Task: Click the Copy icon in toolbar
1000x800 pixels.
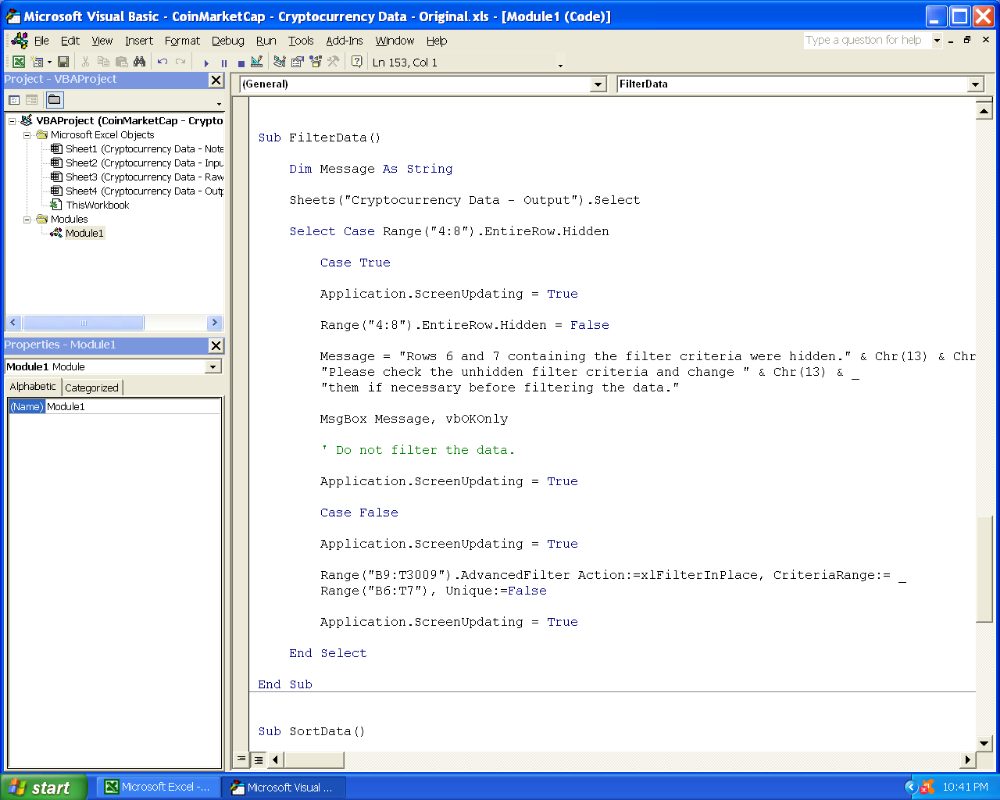Action: (103, 62)
